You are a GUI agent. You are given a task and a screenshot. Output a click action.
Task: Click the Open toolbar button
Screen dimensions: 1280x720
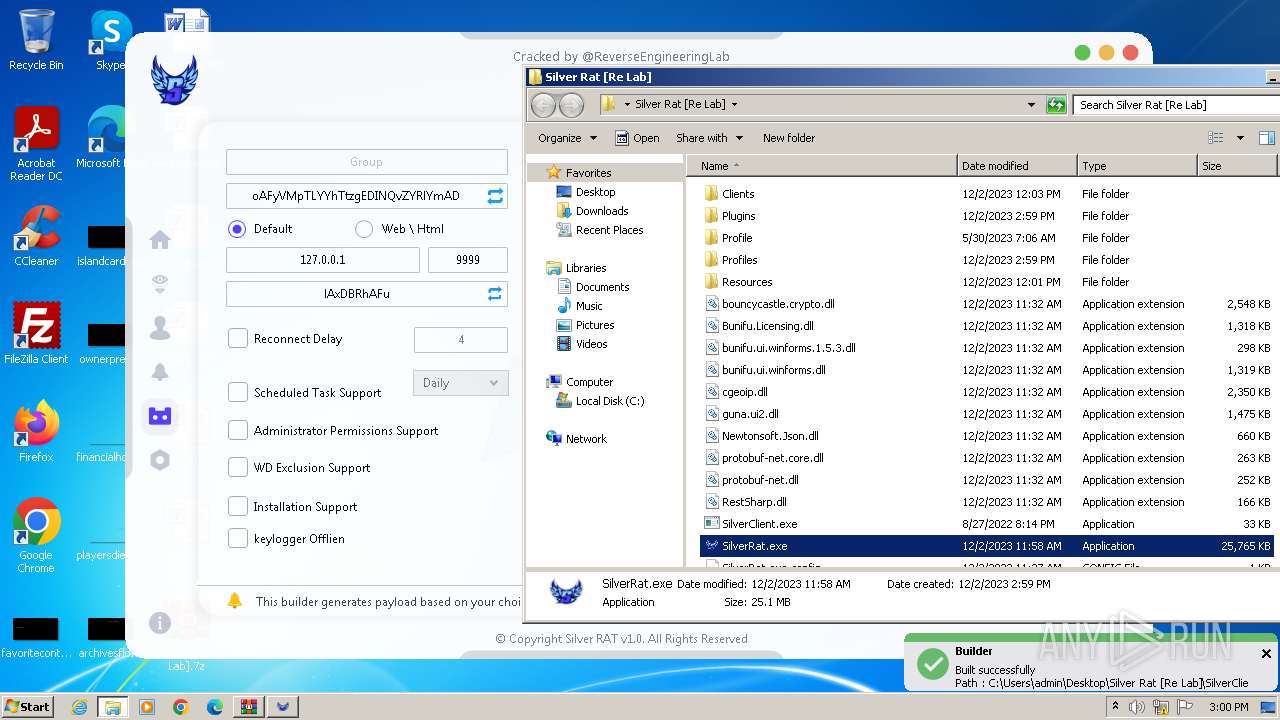coord(637,138)
